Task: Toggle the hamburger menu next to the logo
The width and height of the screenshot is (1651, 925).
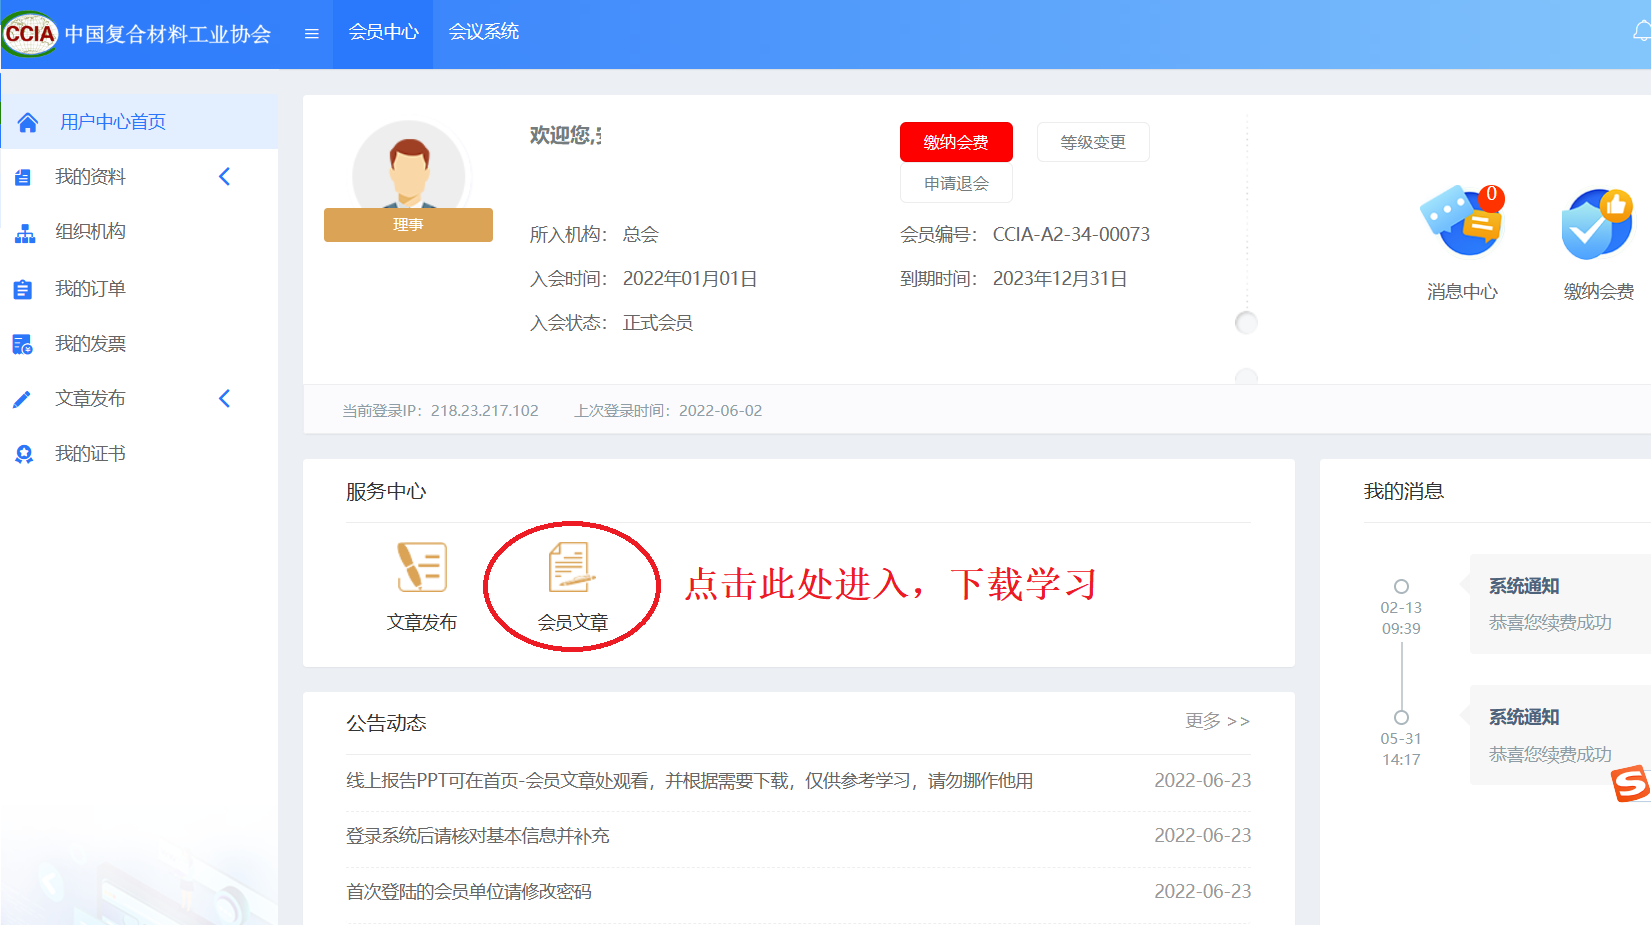Action: coord(310,33)
